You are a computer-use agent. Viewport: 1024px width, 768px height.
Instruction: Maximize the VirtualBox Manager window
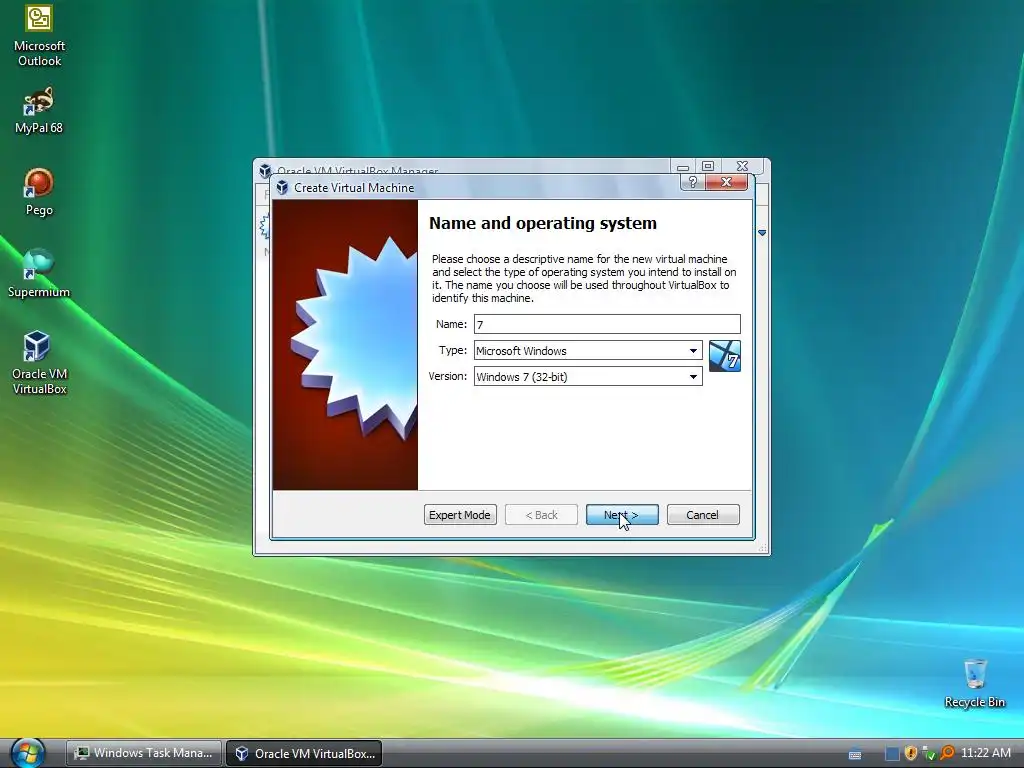pyautogui.click(x=707, y=166)
